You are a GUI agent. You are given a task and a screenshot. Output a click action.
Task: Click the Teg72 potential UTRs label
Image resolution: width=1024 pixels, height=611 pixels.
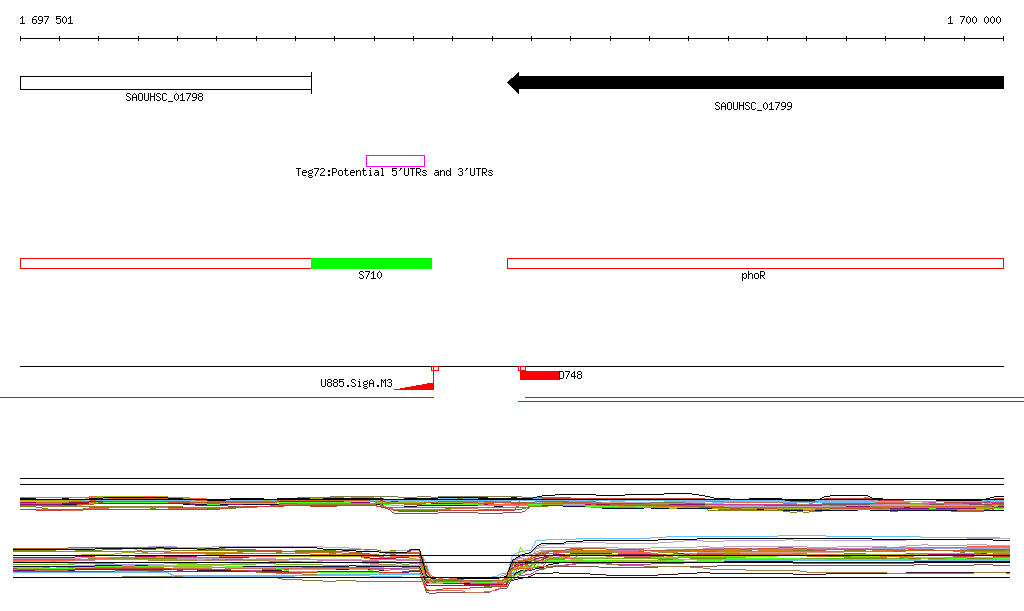[x=394, y=172]
